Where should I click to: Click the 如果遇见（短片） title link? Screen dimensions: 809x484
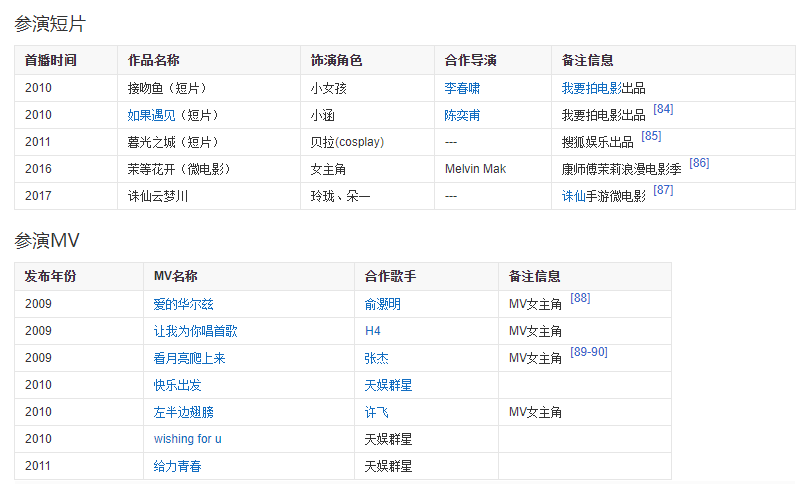(x=173, y=115)
